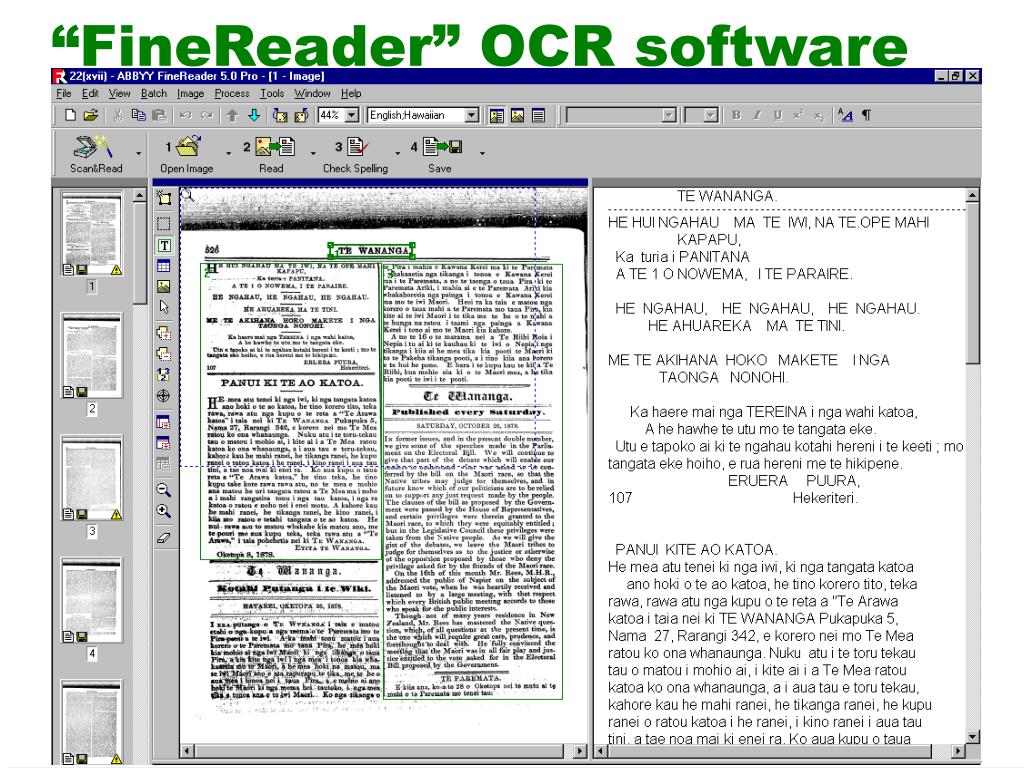Select the renumber blocks tool
The image size is (1024, 768).
click(x=164, y=374)
